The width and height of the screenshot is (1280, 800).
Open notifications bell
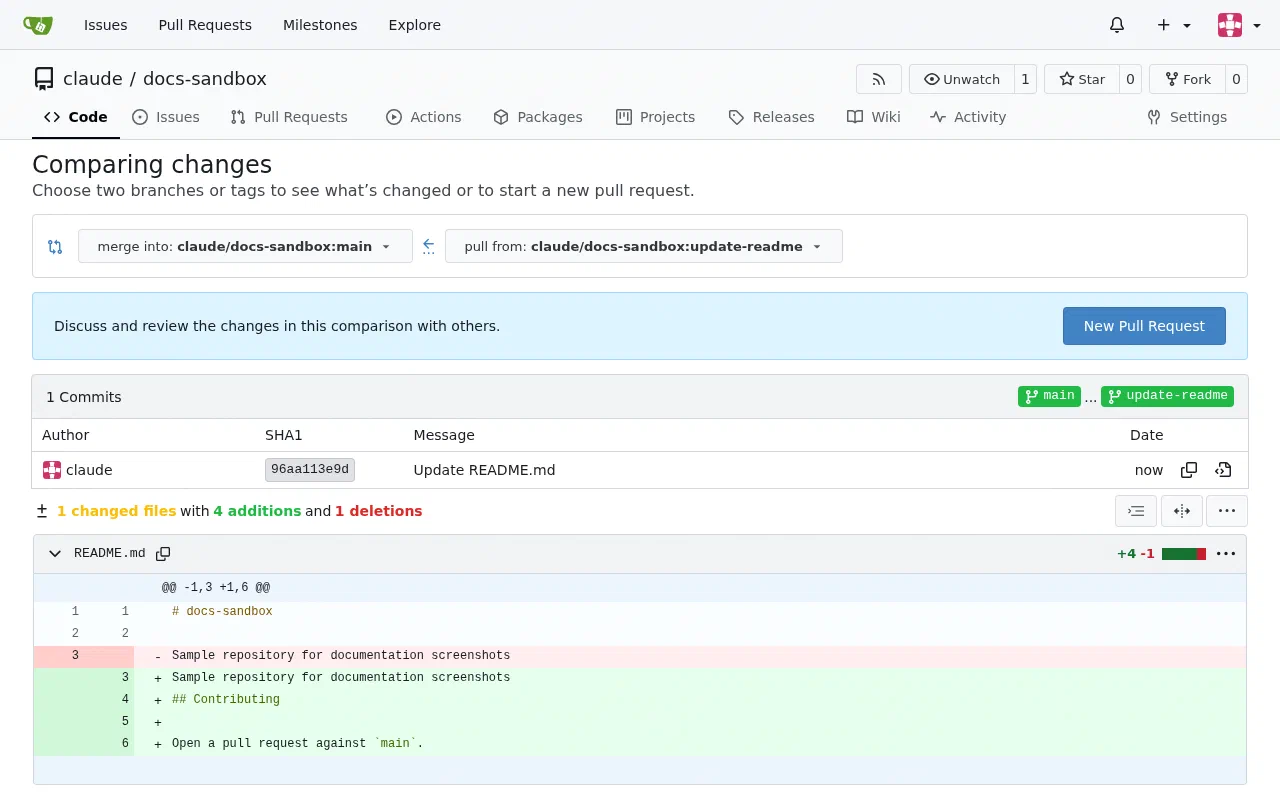click(1117, 25)
